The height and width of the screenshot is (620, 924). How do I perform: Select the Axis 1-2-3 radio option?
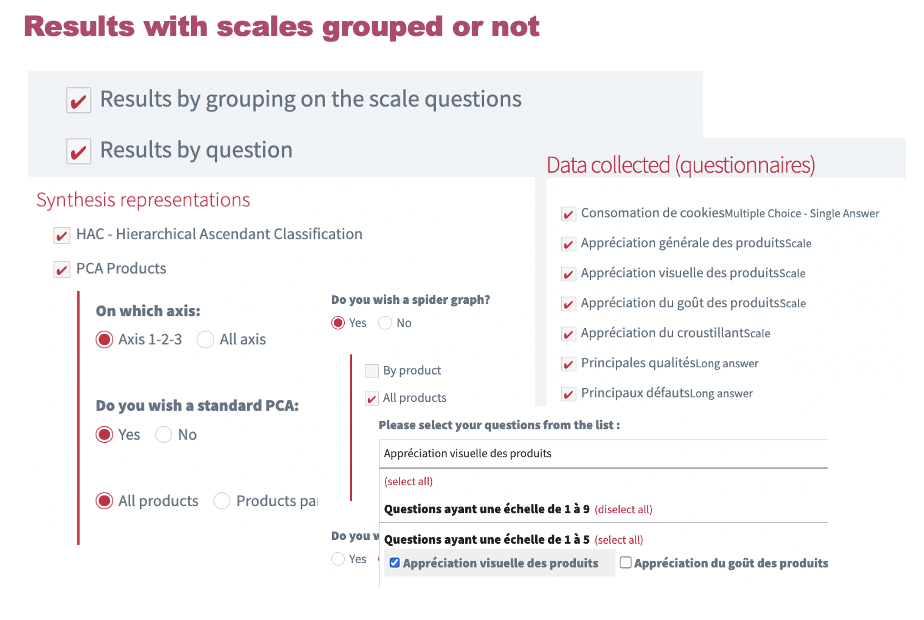[x=104, y=340]
